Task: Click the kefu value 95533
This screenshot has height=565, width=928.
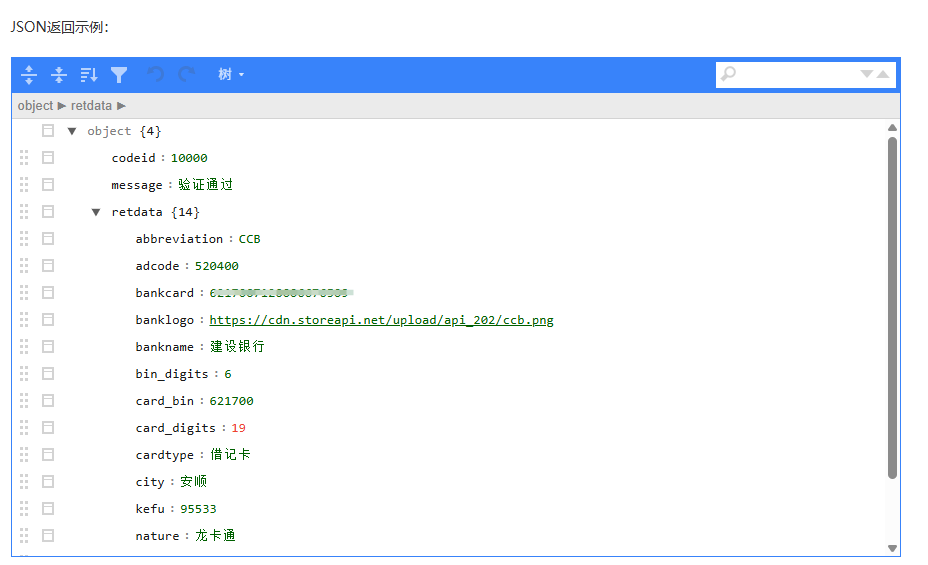Action: point(198,509)
